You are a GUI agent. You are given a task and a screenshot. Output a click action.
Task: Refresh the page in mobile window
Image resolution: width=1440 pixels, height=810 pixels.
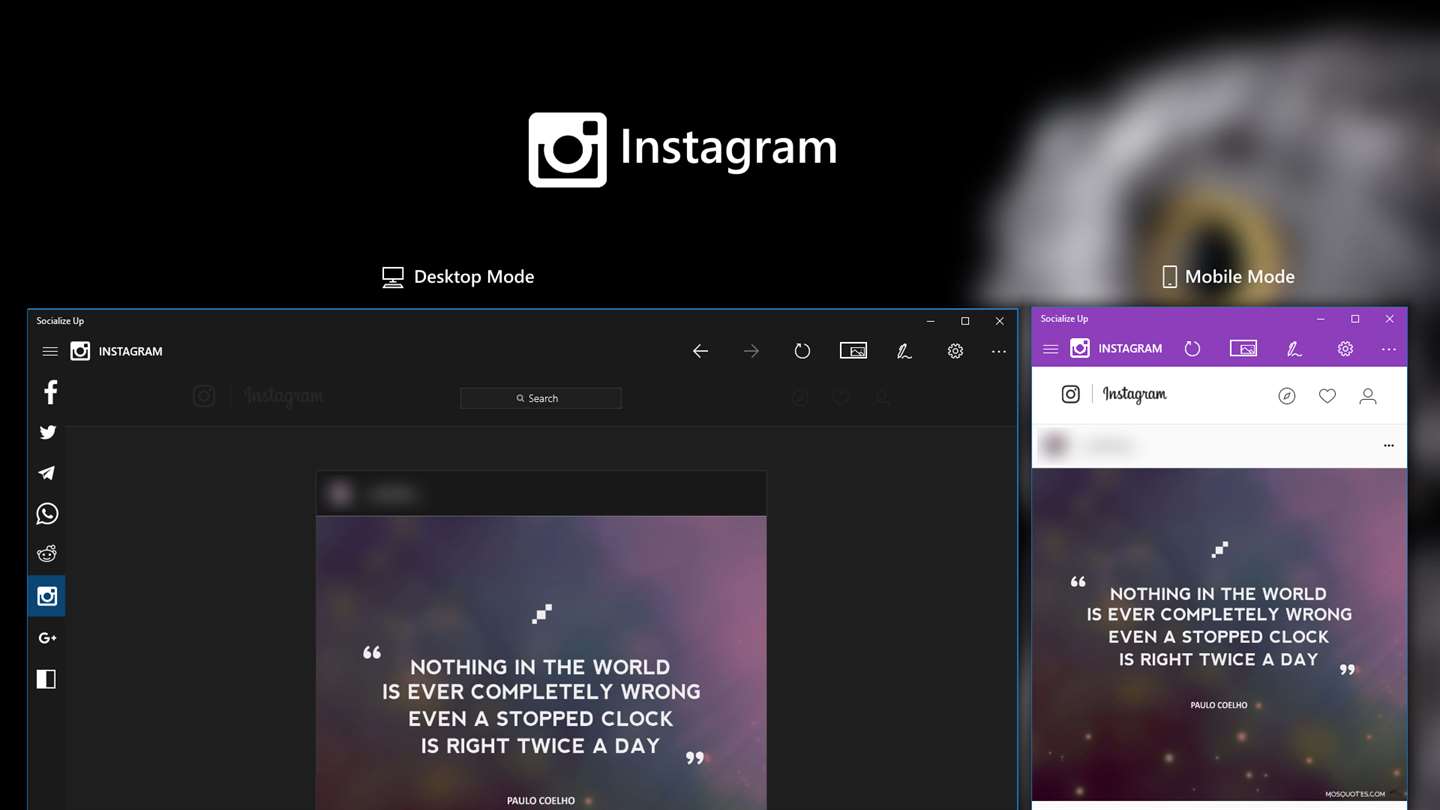point(1192,349)
